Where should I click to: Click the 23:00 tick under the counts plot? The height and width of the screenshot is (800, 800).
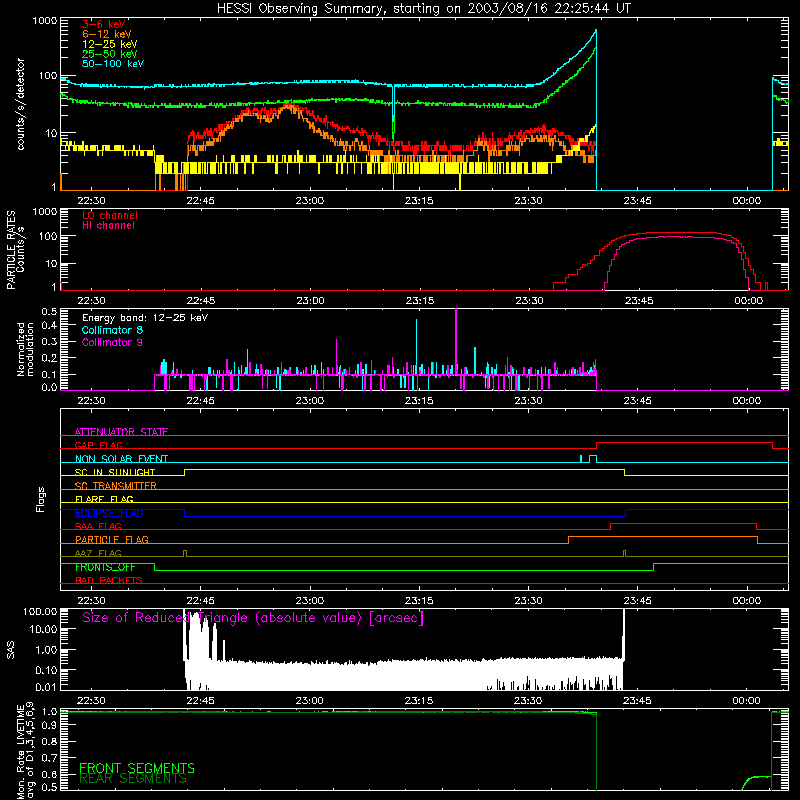click(x=310, y=201)
